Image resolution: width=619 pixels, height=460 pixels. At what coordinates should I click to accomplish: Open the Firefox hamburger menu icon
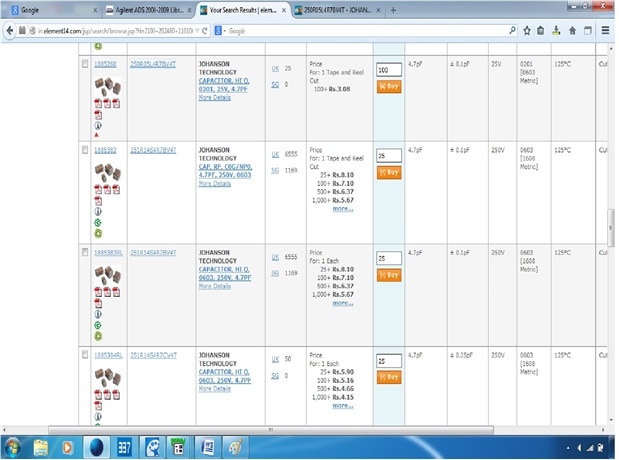coord(605,30)
